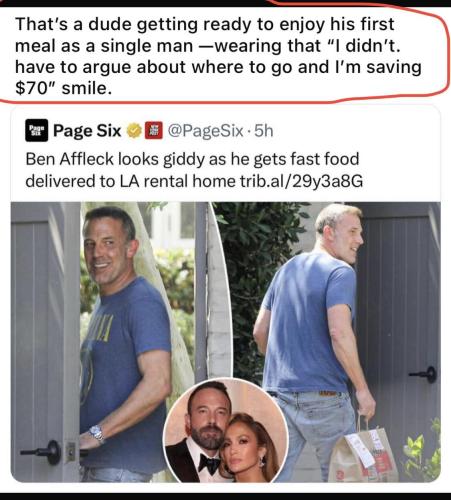Viewport: 451px width, 500px height.
Task: Click the black door handle on the right gate
Action: coord(423,375)
